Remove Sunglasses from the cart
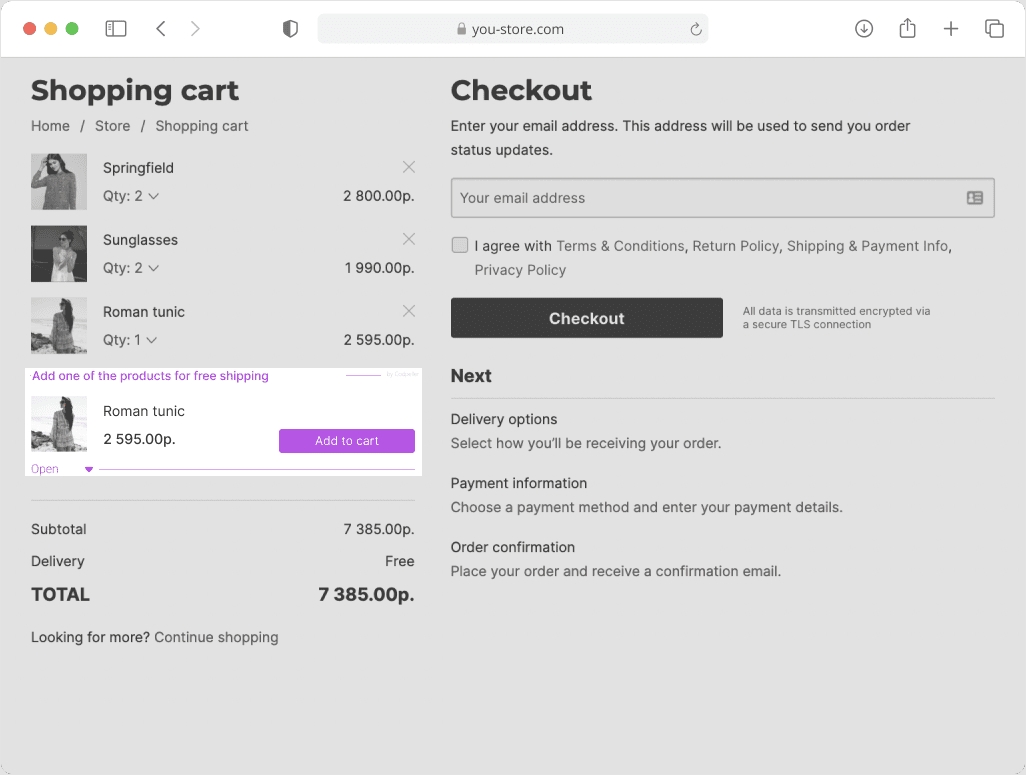Image resolution: width=1026 pixels, height=775 pixels. click(x=408, y=239)
